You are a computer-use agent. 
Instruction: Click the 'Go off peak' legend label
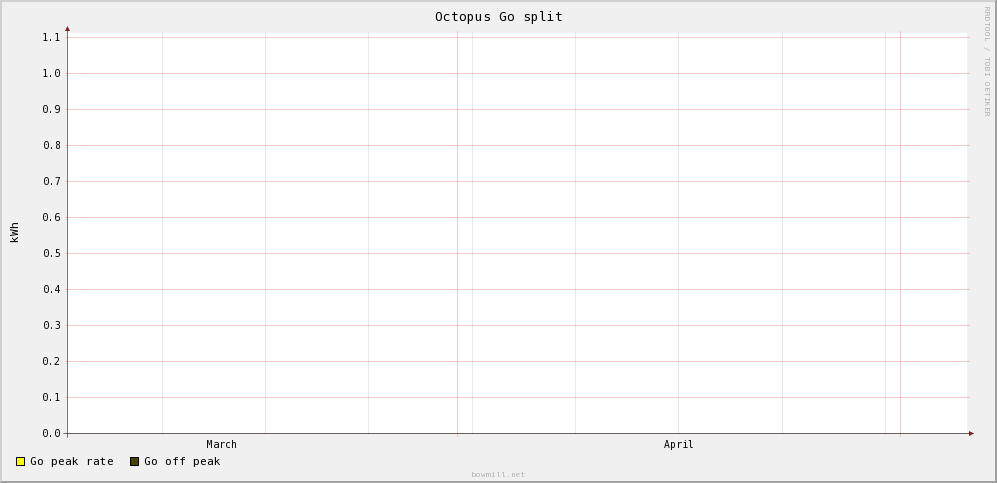point(182,461)
